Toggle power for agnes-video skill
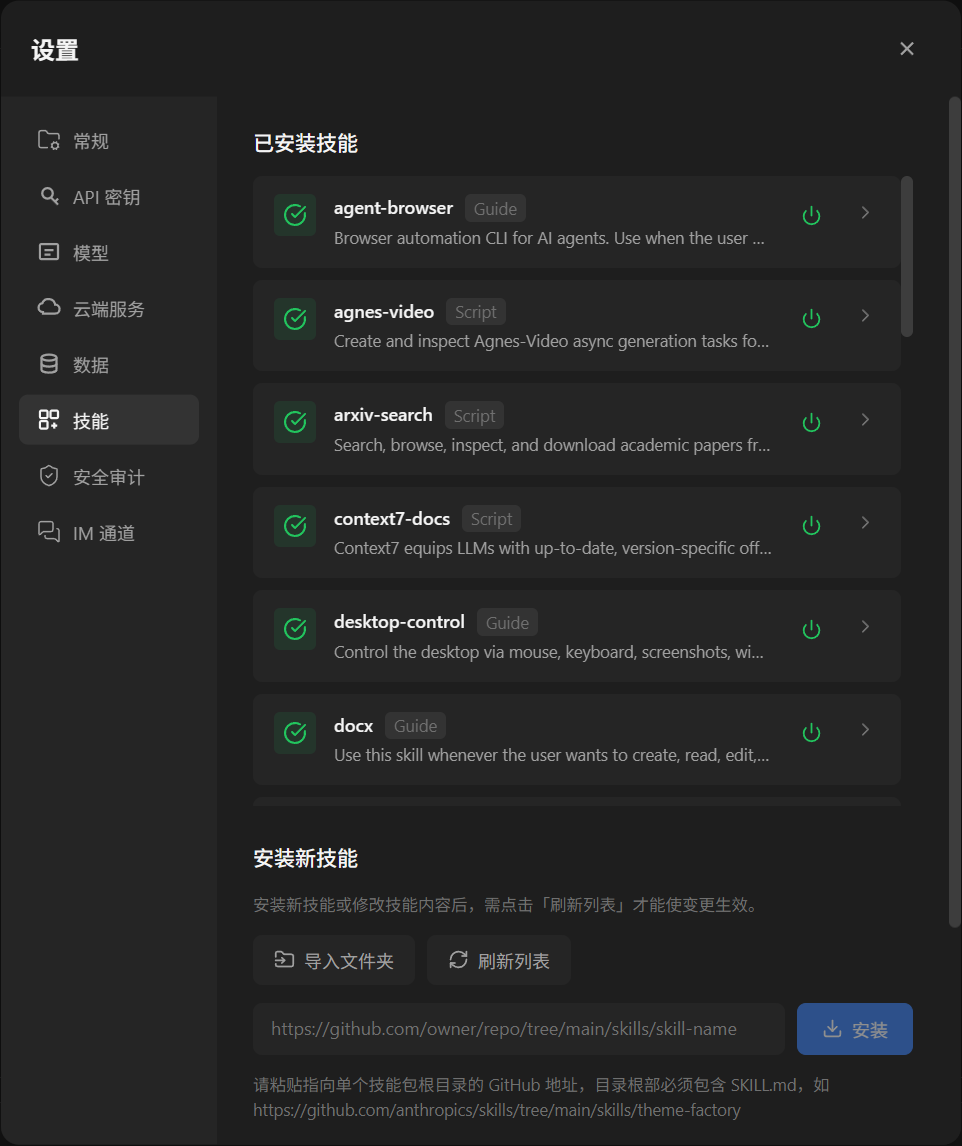 click(x=811, y=319)
